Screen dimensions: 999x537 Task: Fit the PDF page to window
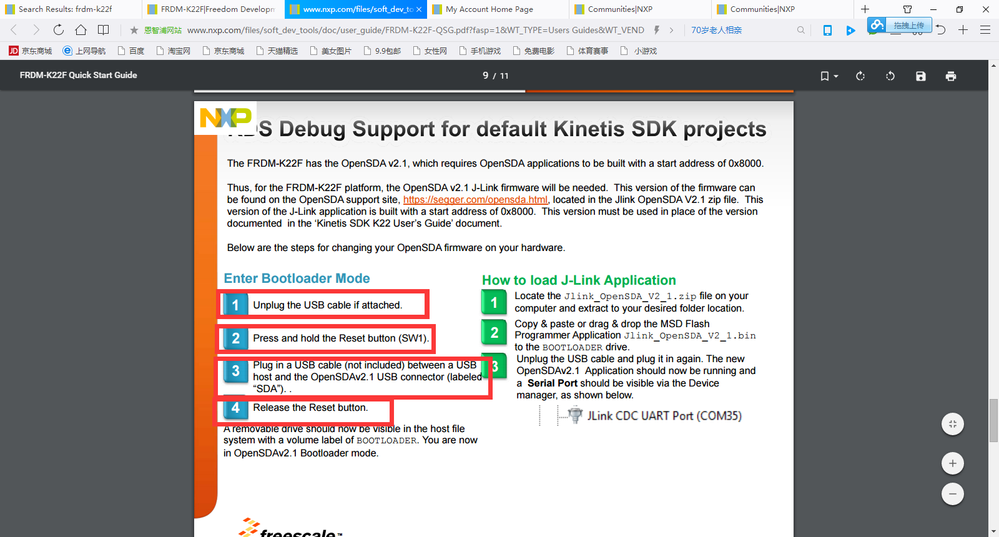(x=952, y=424)
